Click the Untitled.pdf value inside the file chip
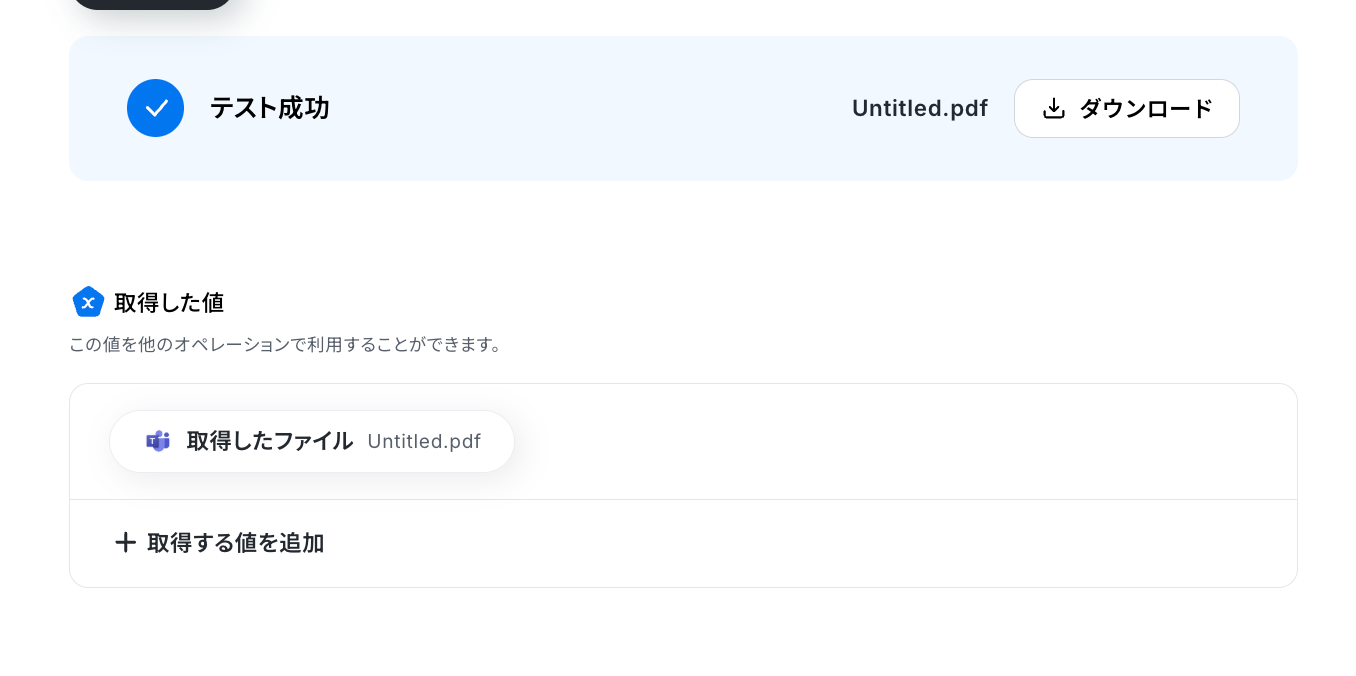This screenshot has height=676, width=1356. coord(424,441)
